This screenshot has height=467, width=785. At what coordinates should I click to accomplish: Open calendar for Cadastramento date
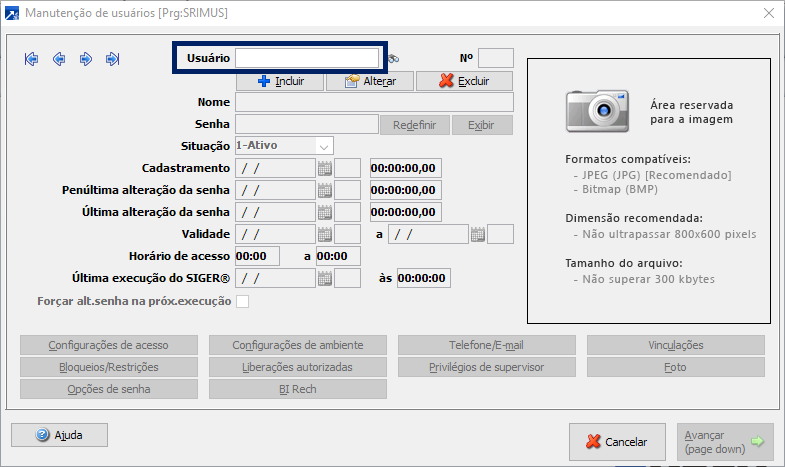325,168
